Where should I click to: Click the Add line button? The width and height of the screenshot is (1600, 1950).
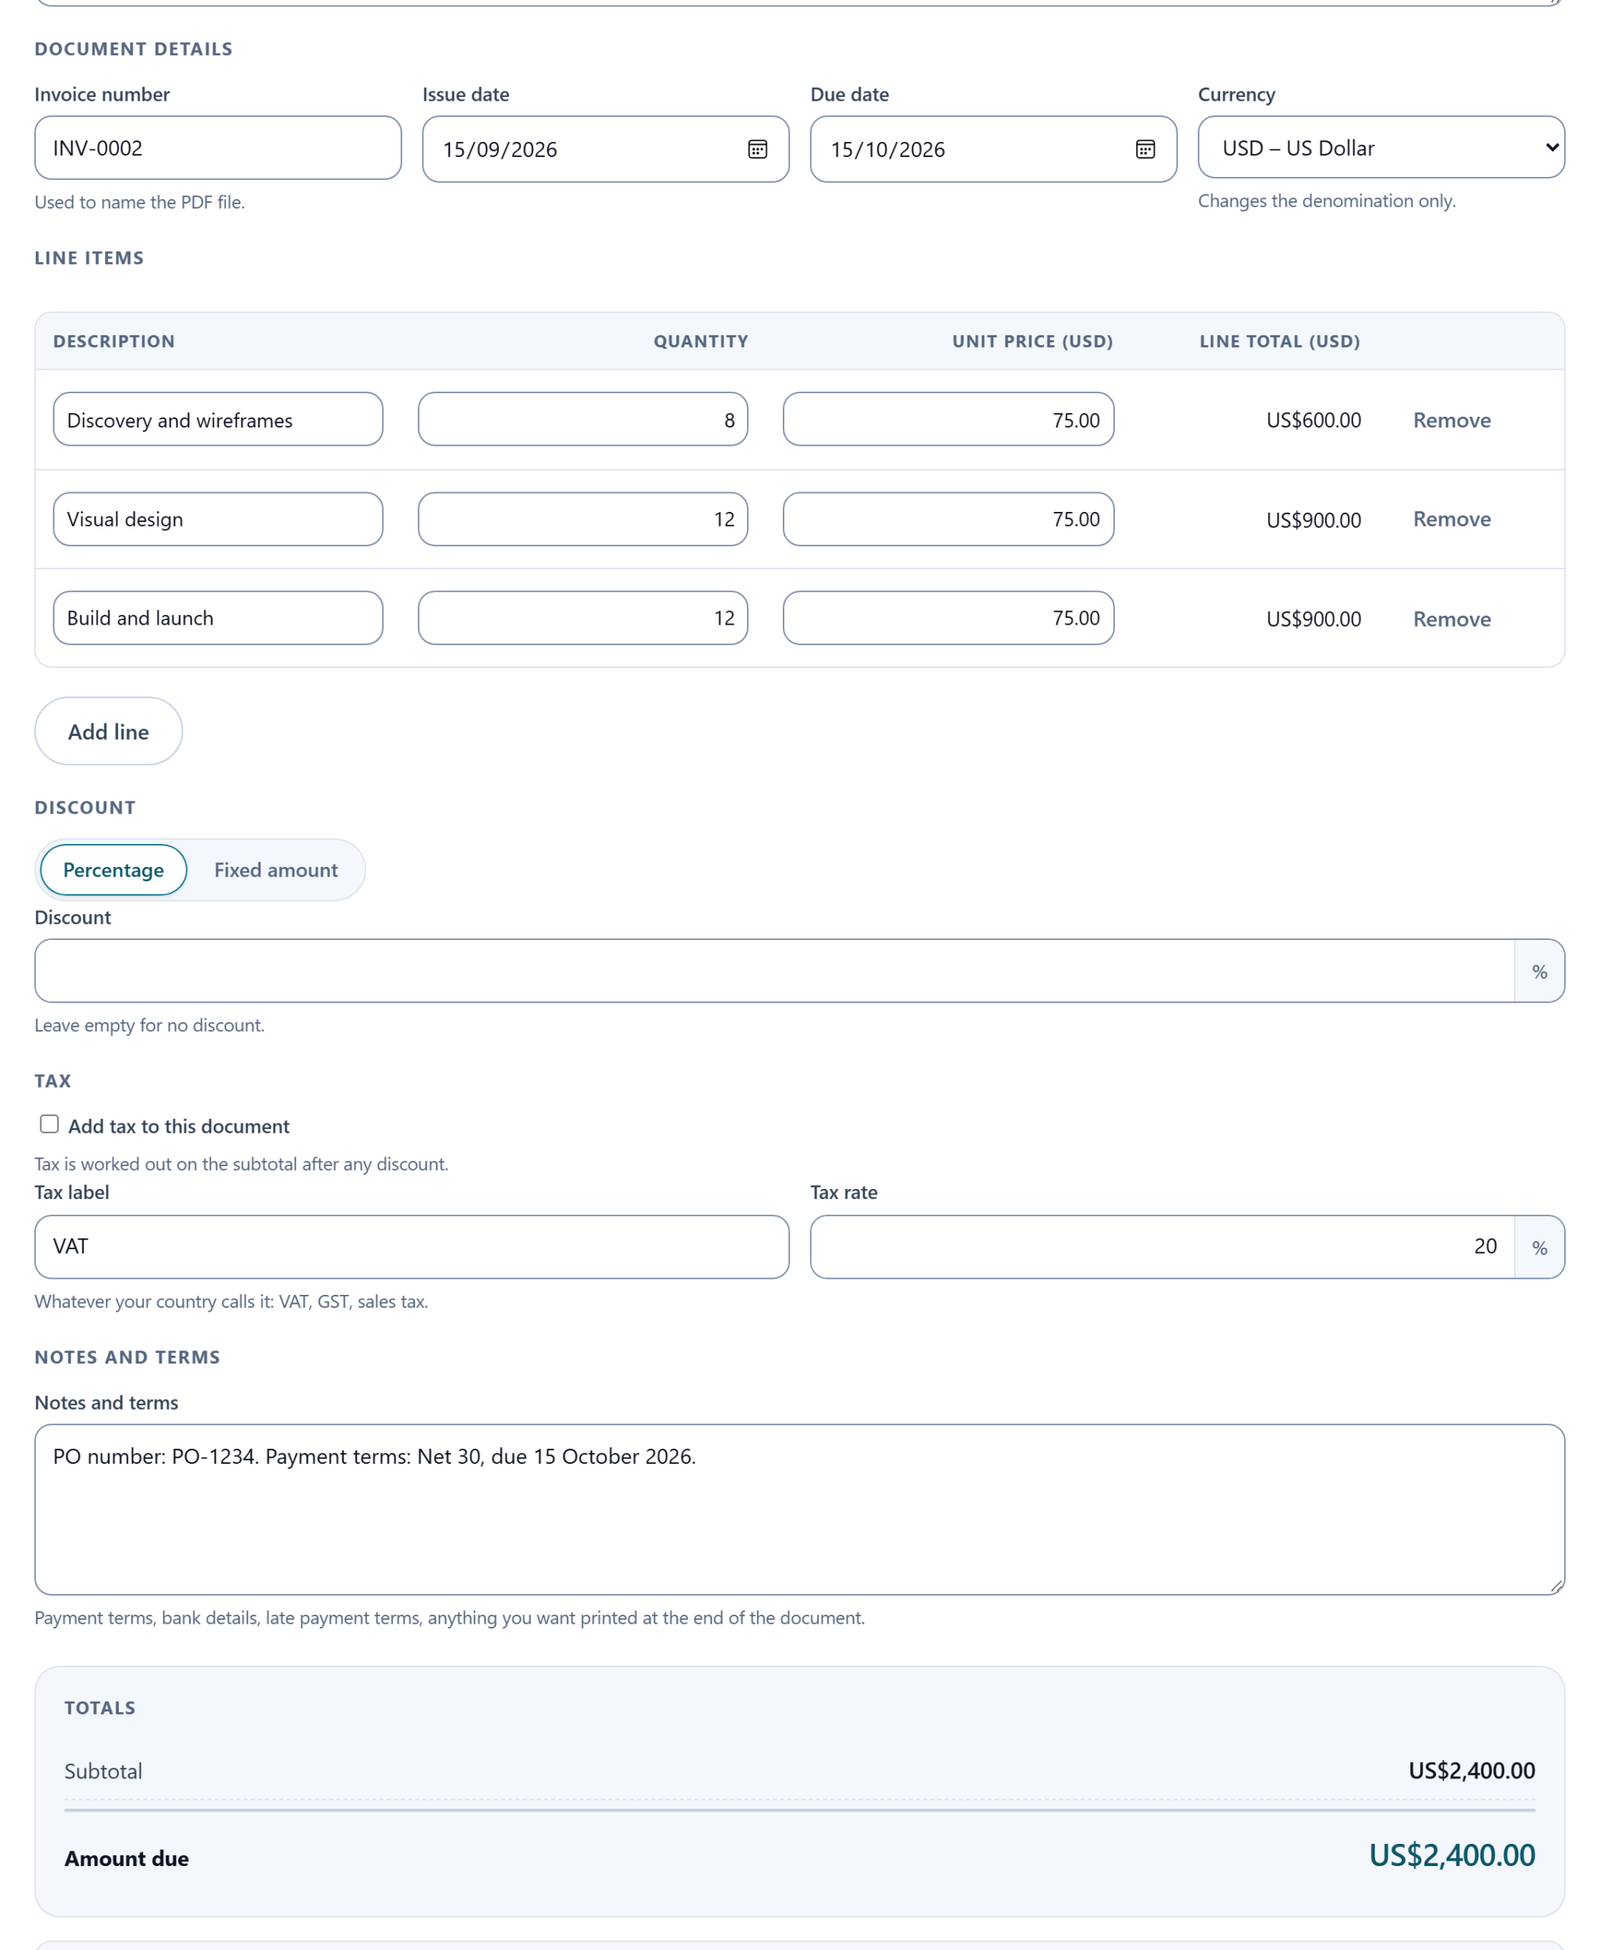pyautogui.click(x=108, y=731)
